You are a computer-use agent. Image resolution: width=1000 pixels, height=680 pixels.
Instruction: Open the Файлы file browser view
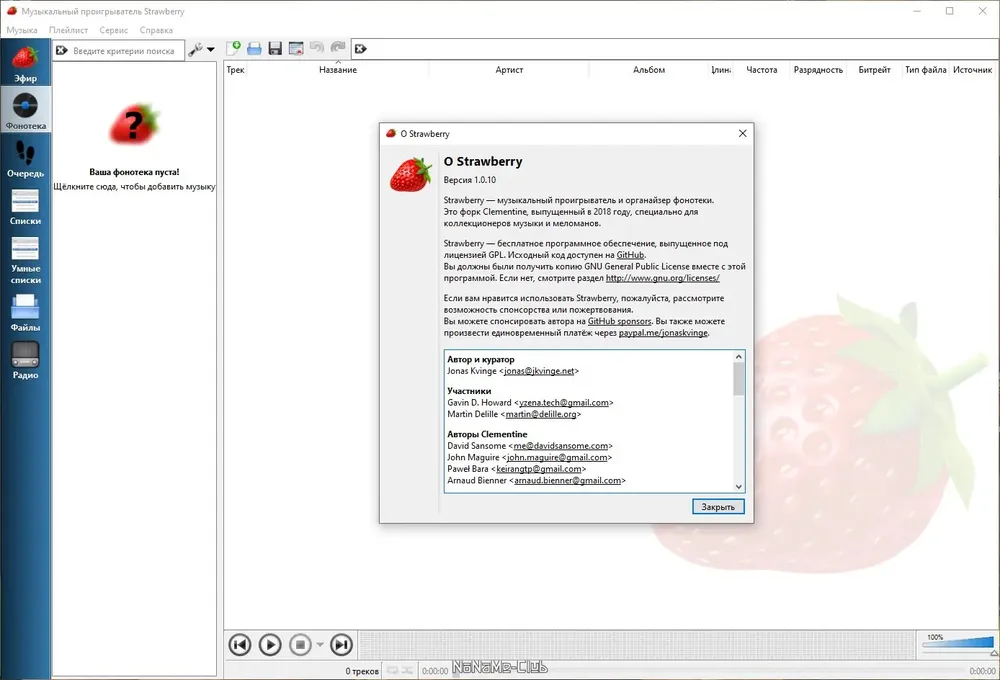pos(26,313)
